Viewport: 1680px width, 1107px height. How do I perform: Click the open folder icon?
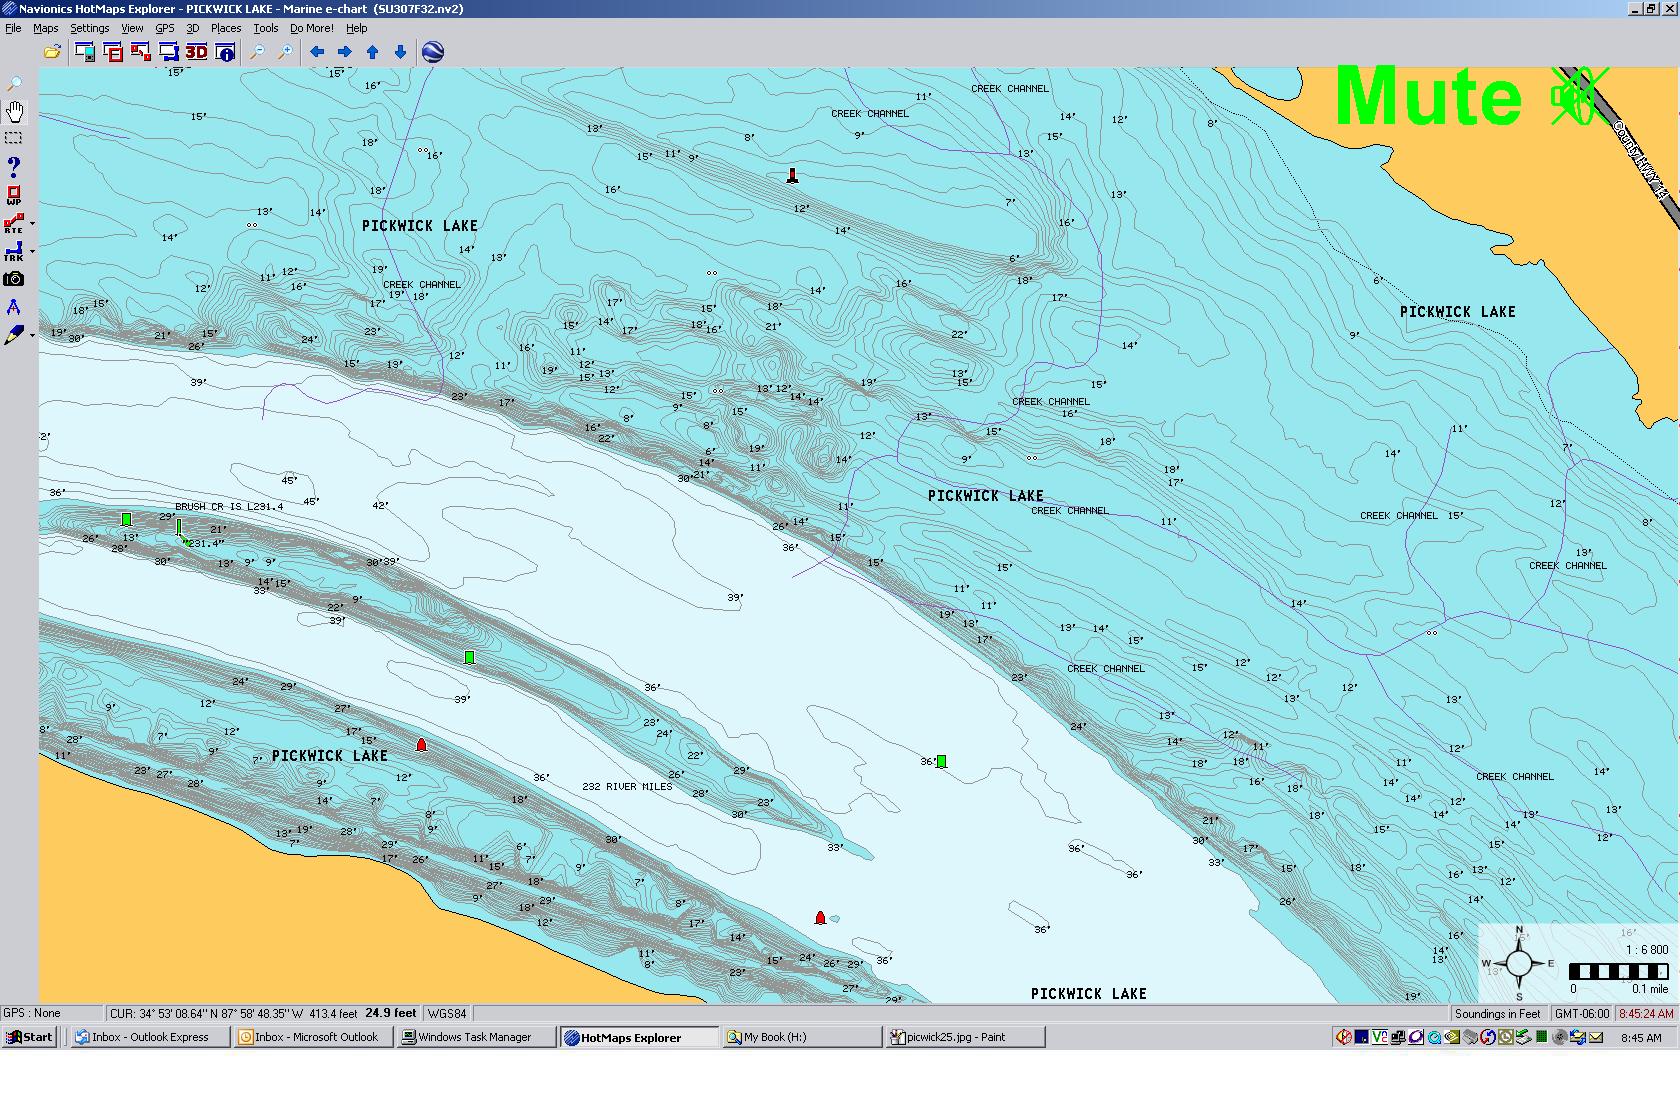pos(52,52)
